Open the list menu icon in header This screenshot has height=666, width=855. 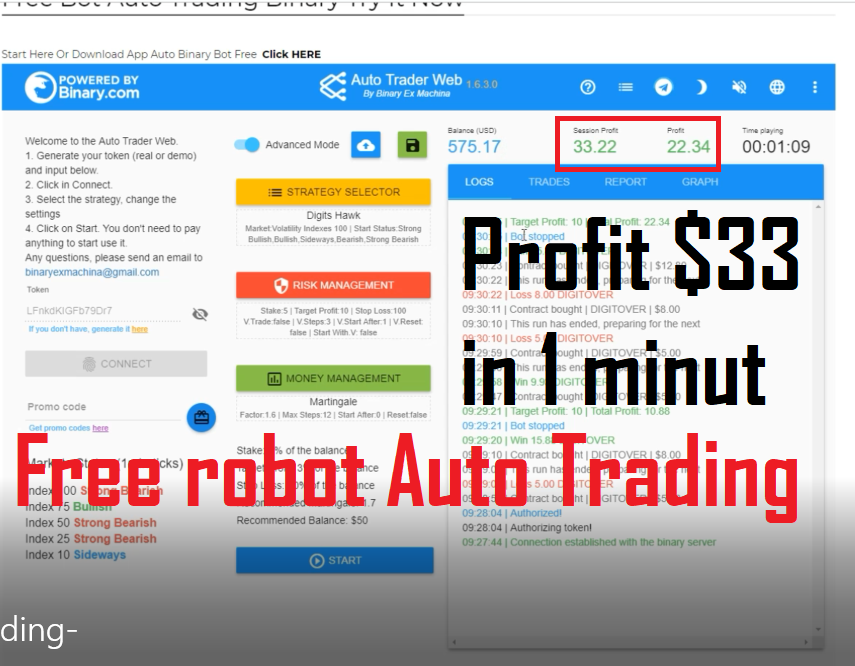[625, 87]
